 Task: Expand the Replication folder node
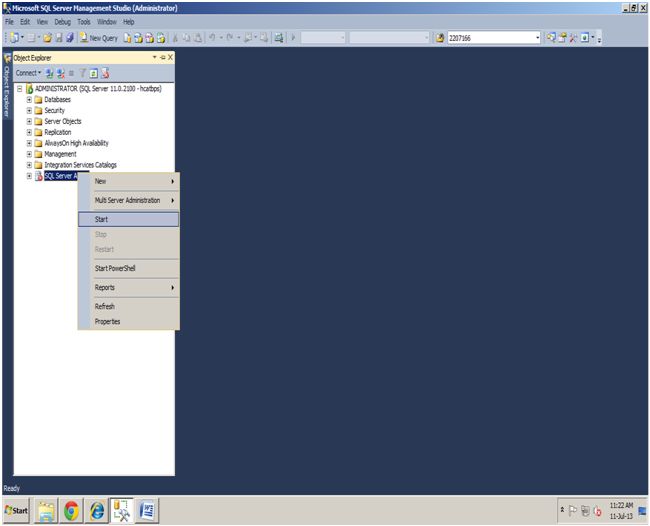pos(29,132)
